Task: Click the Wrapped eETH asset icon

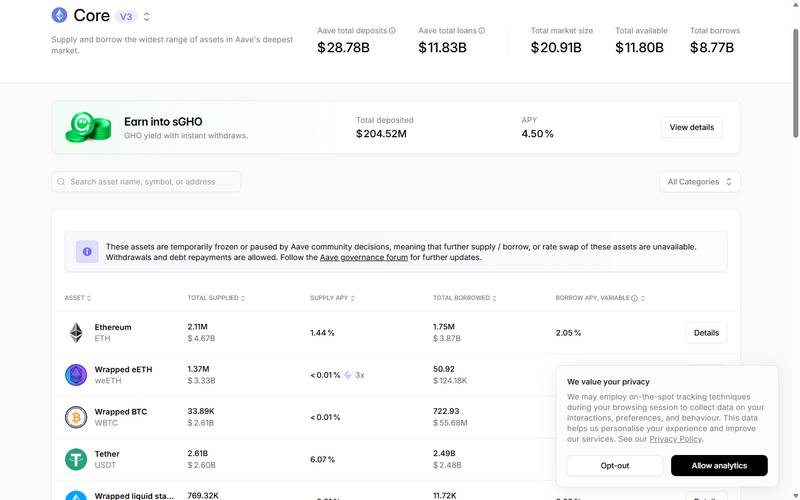Action: point(76,375)
